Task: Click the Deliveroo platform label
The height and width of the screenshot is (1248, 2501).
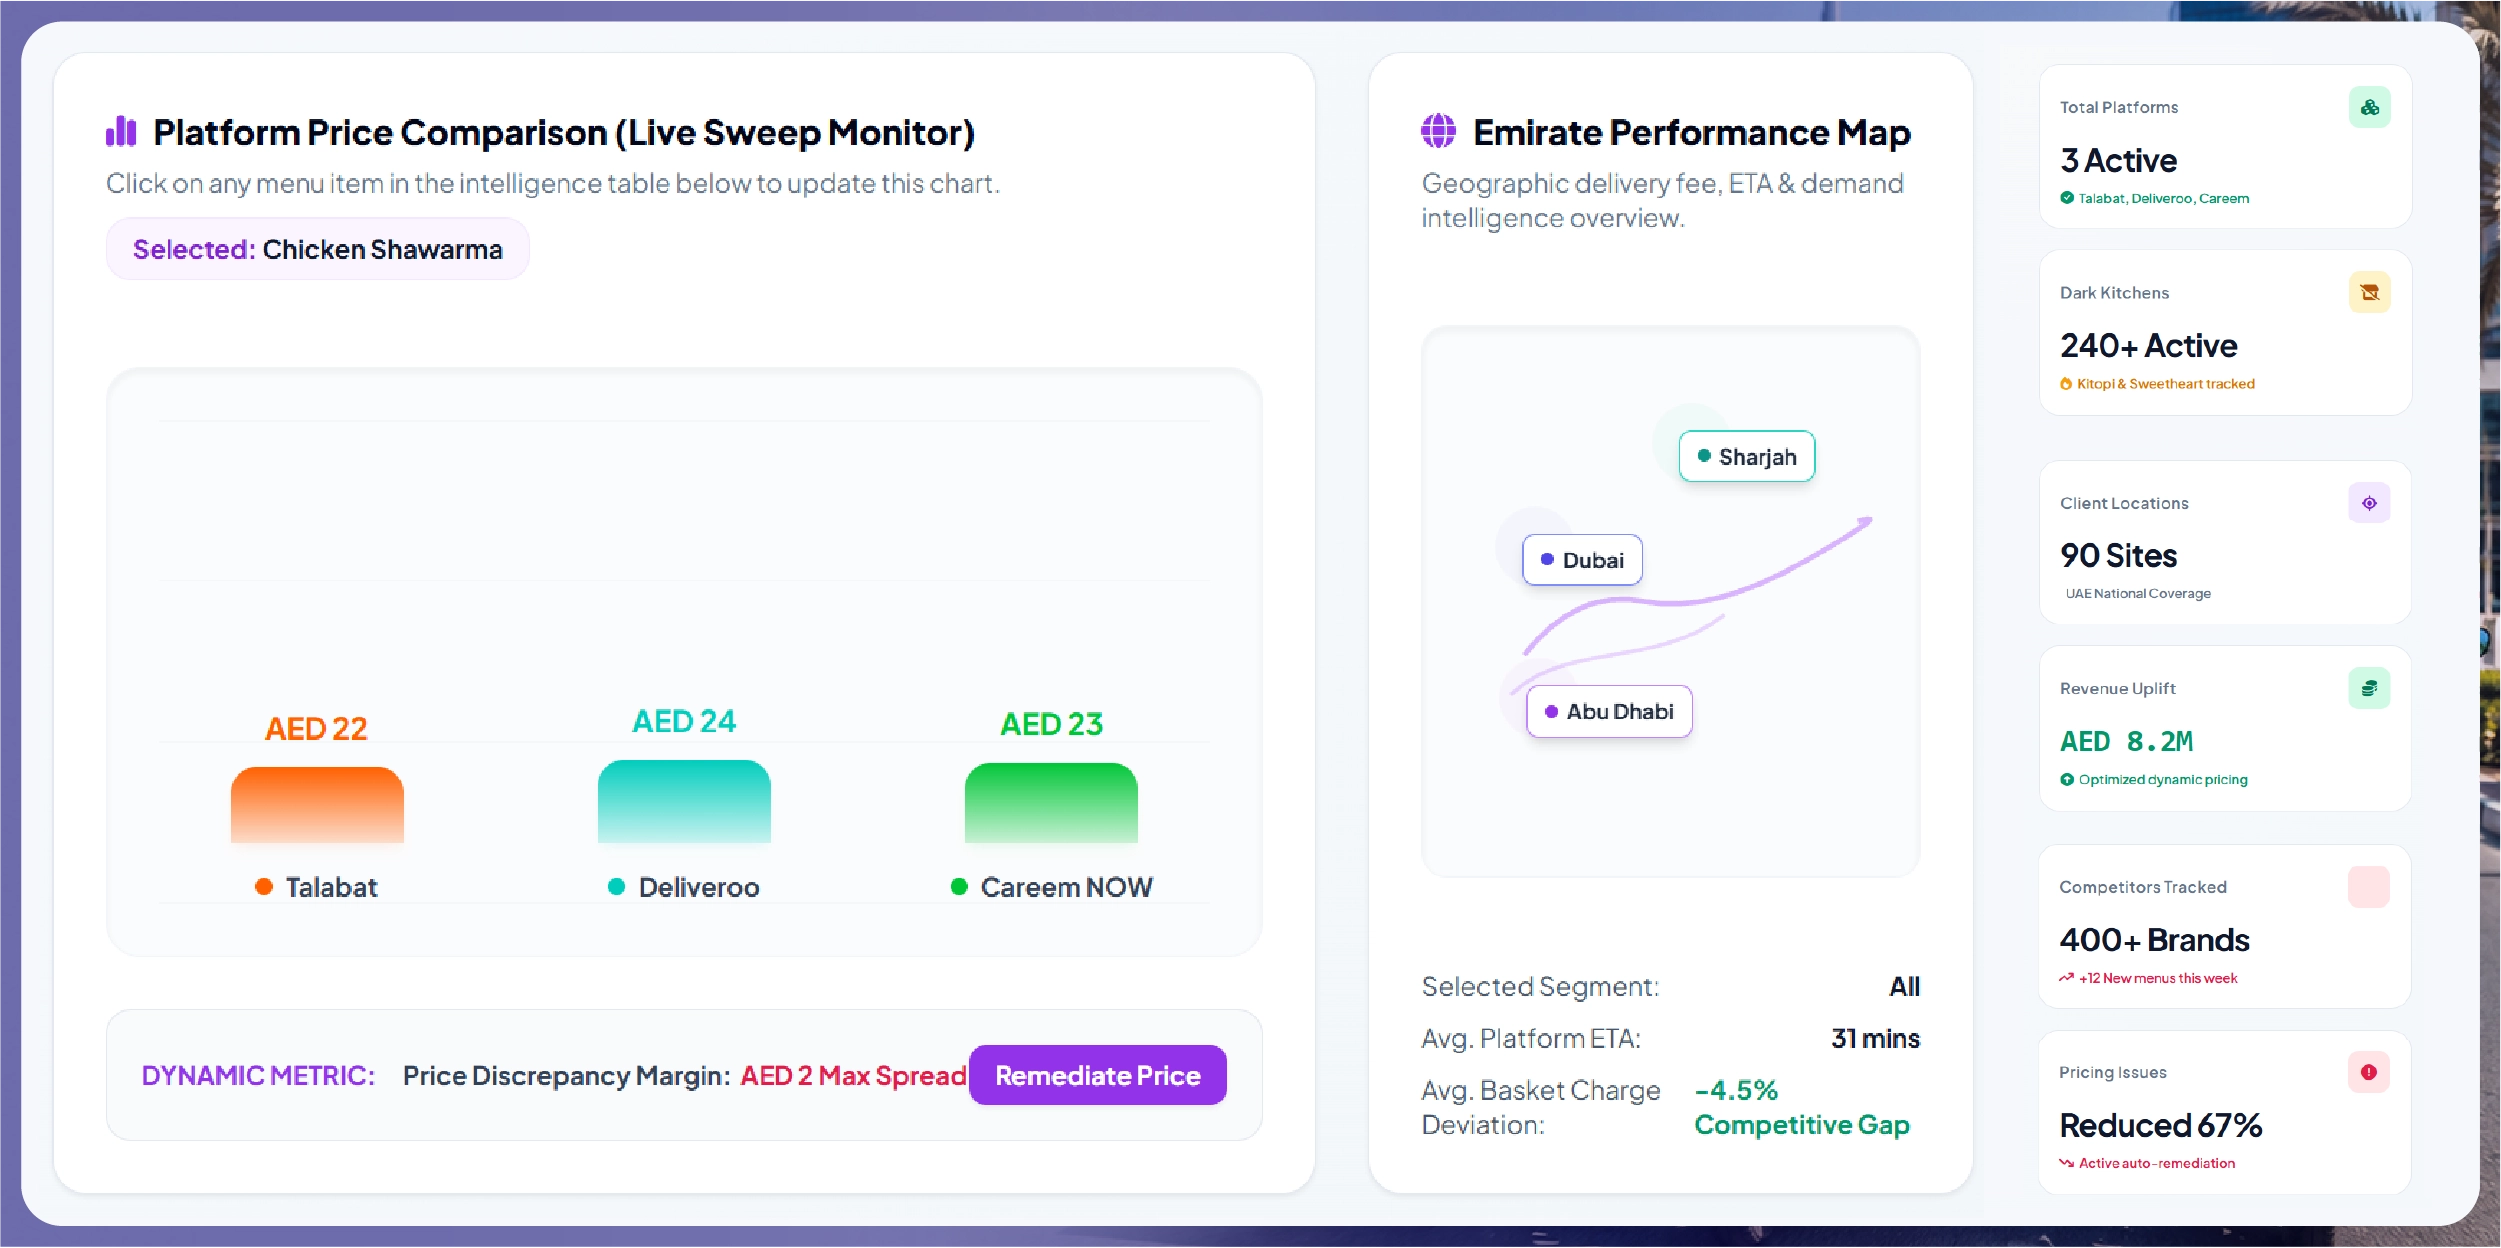Action: tap(699, 887)
